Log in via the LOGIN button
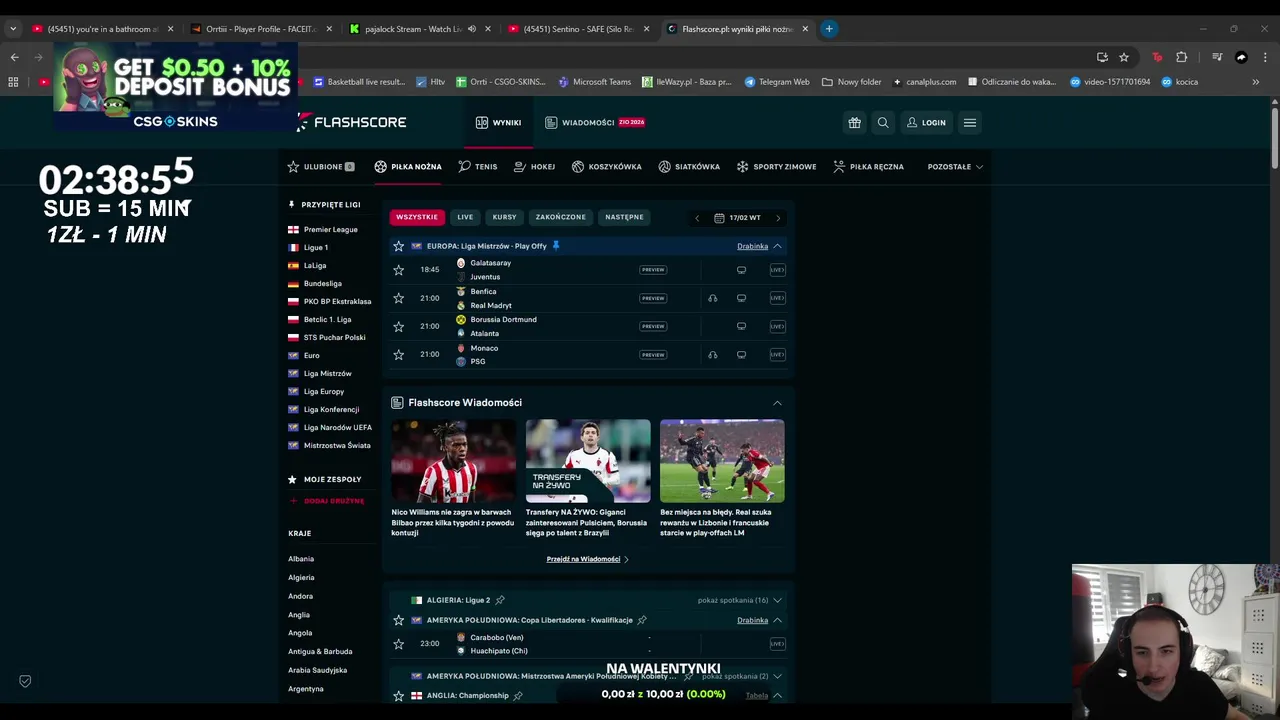The height and width of the screenshot is (720, 1280). point(926,122)
